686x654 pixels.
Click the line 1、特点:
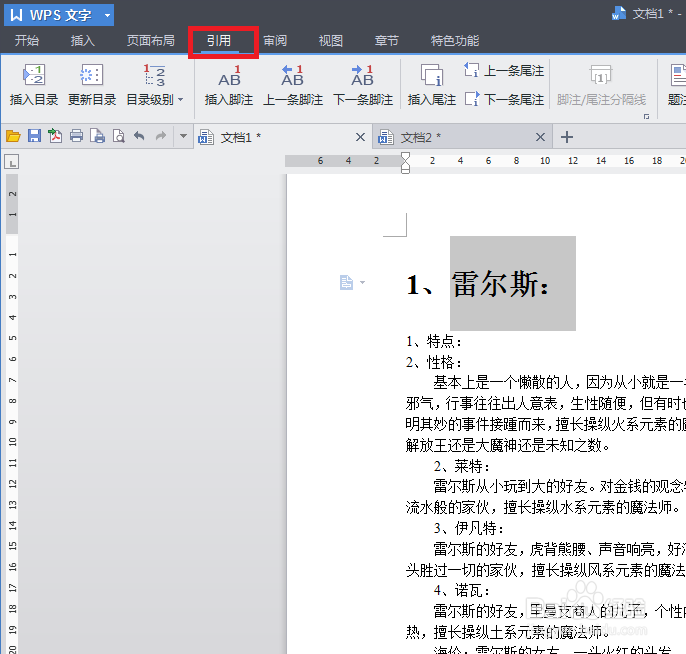click(x=433, y=341)
